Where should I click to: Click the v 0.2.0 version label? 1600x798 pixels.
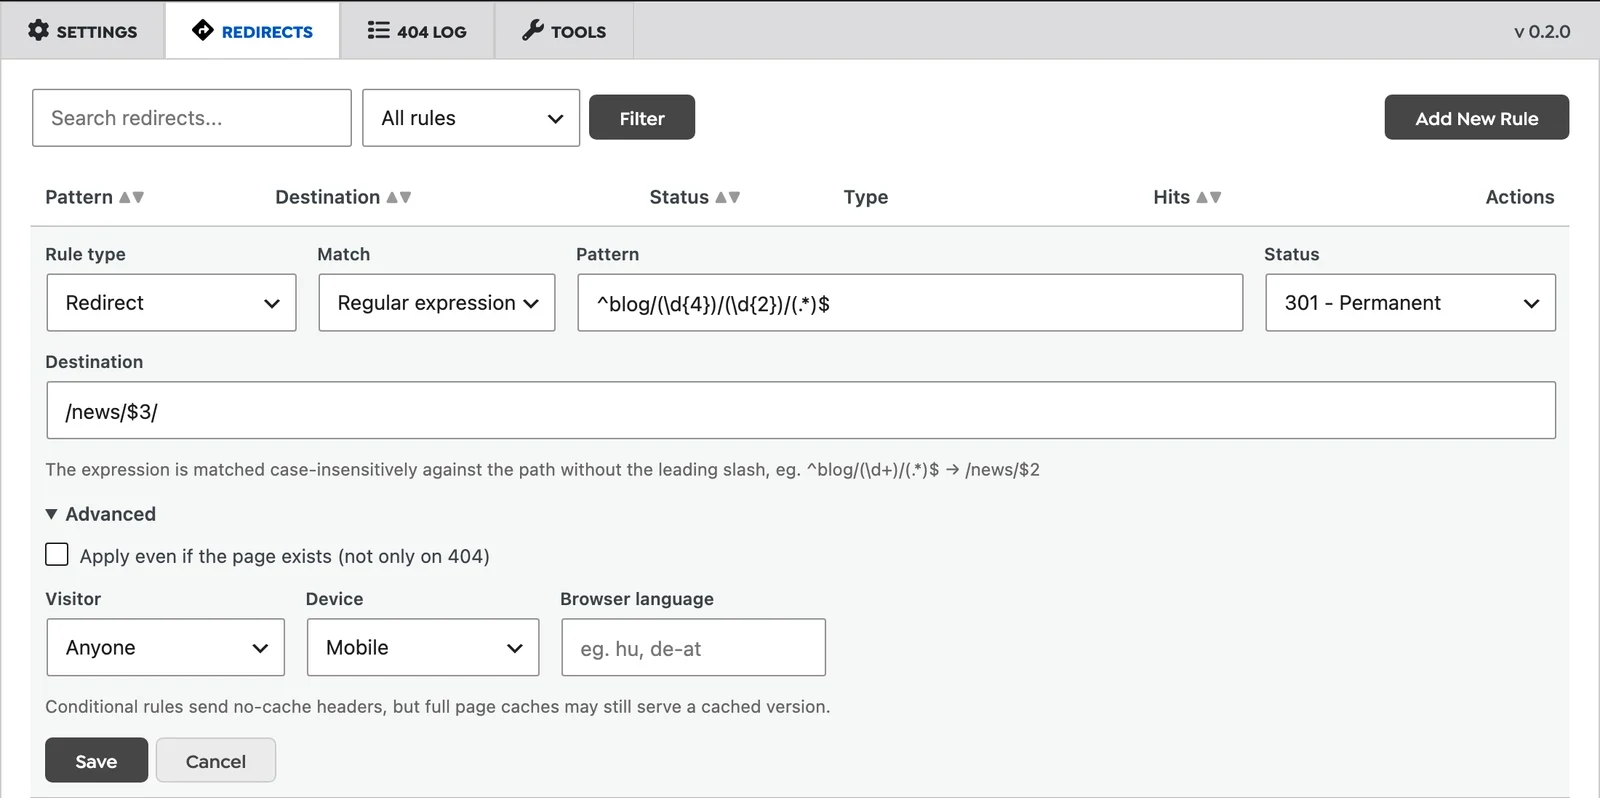pos(1542,31)
